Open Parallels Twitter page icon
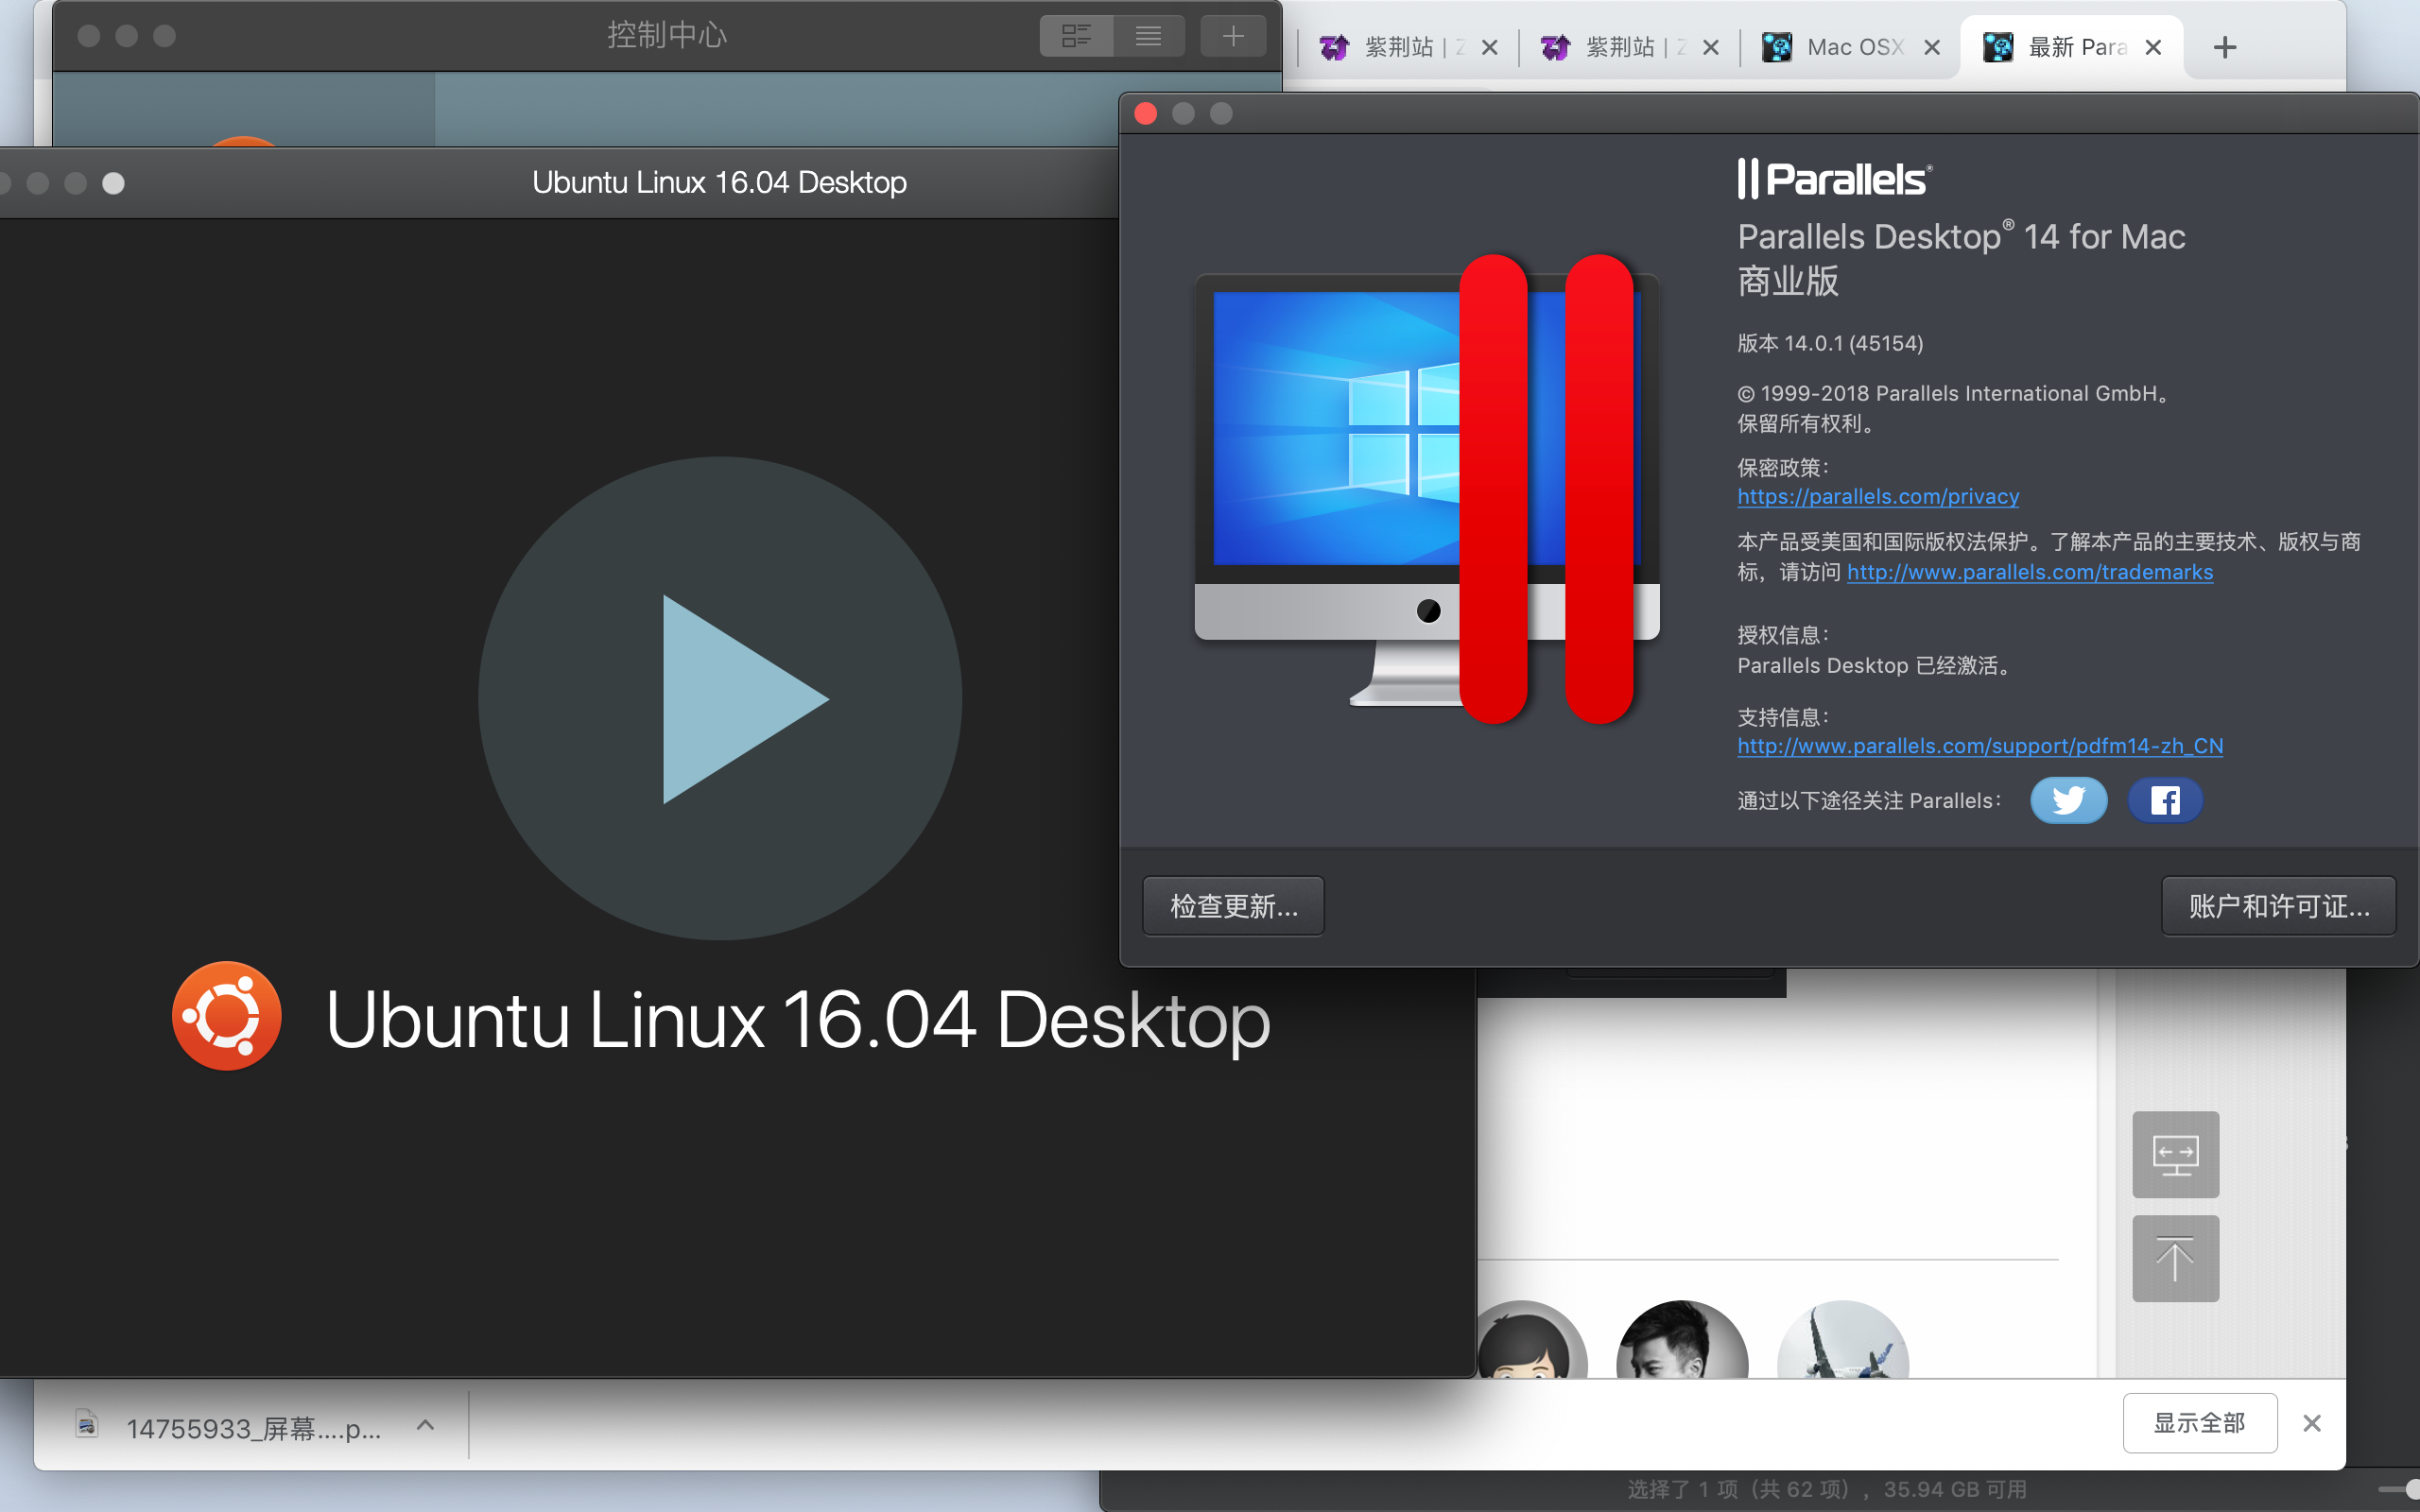The image size is (2420, 1512). coord(2068,800)
